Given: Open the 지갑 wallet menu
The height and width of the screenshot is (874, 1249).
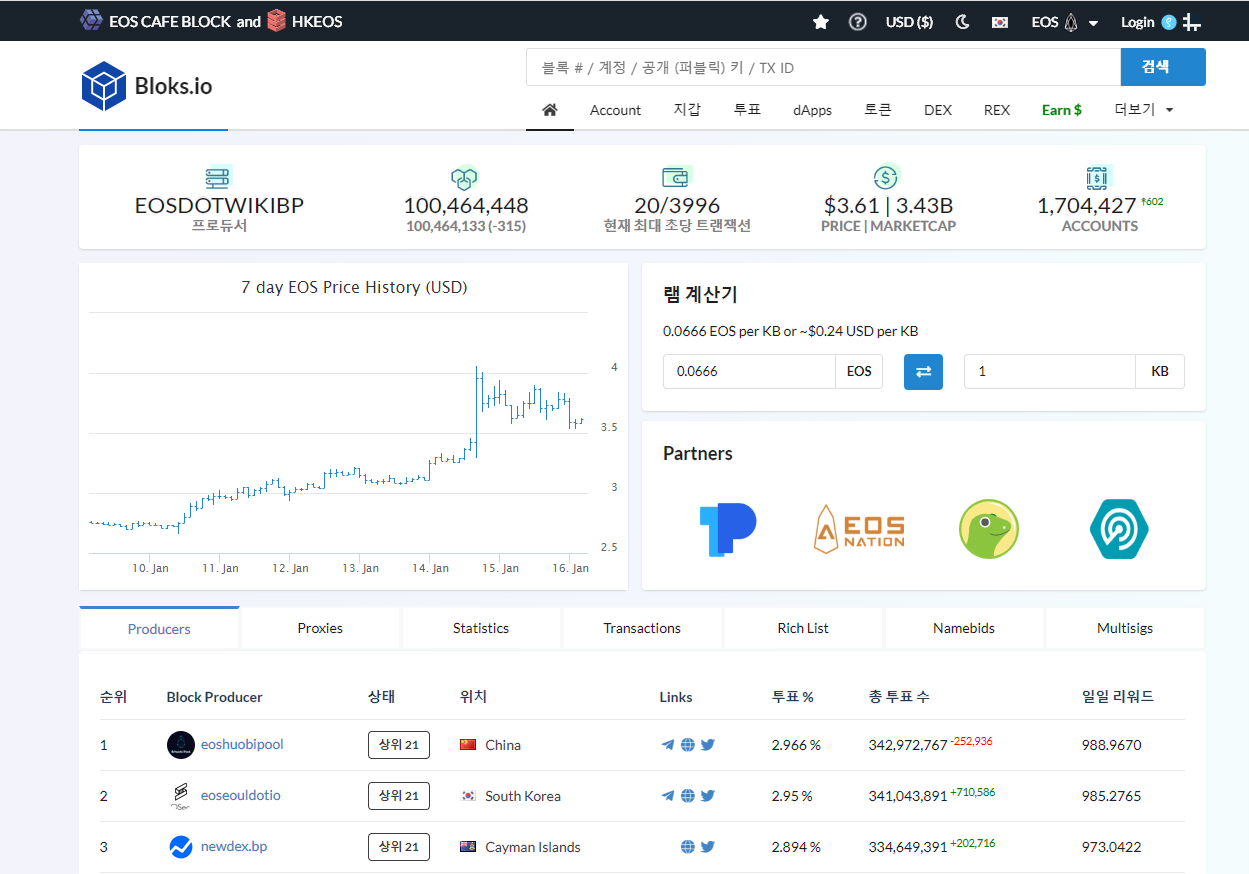Looking at the screenshot, I should [687, 110].
